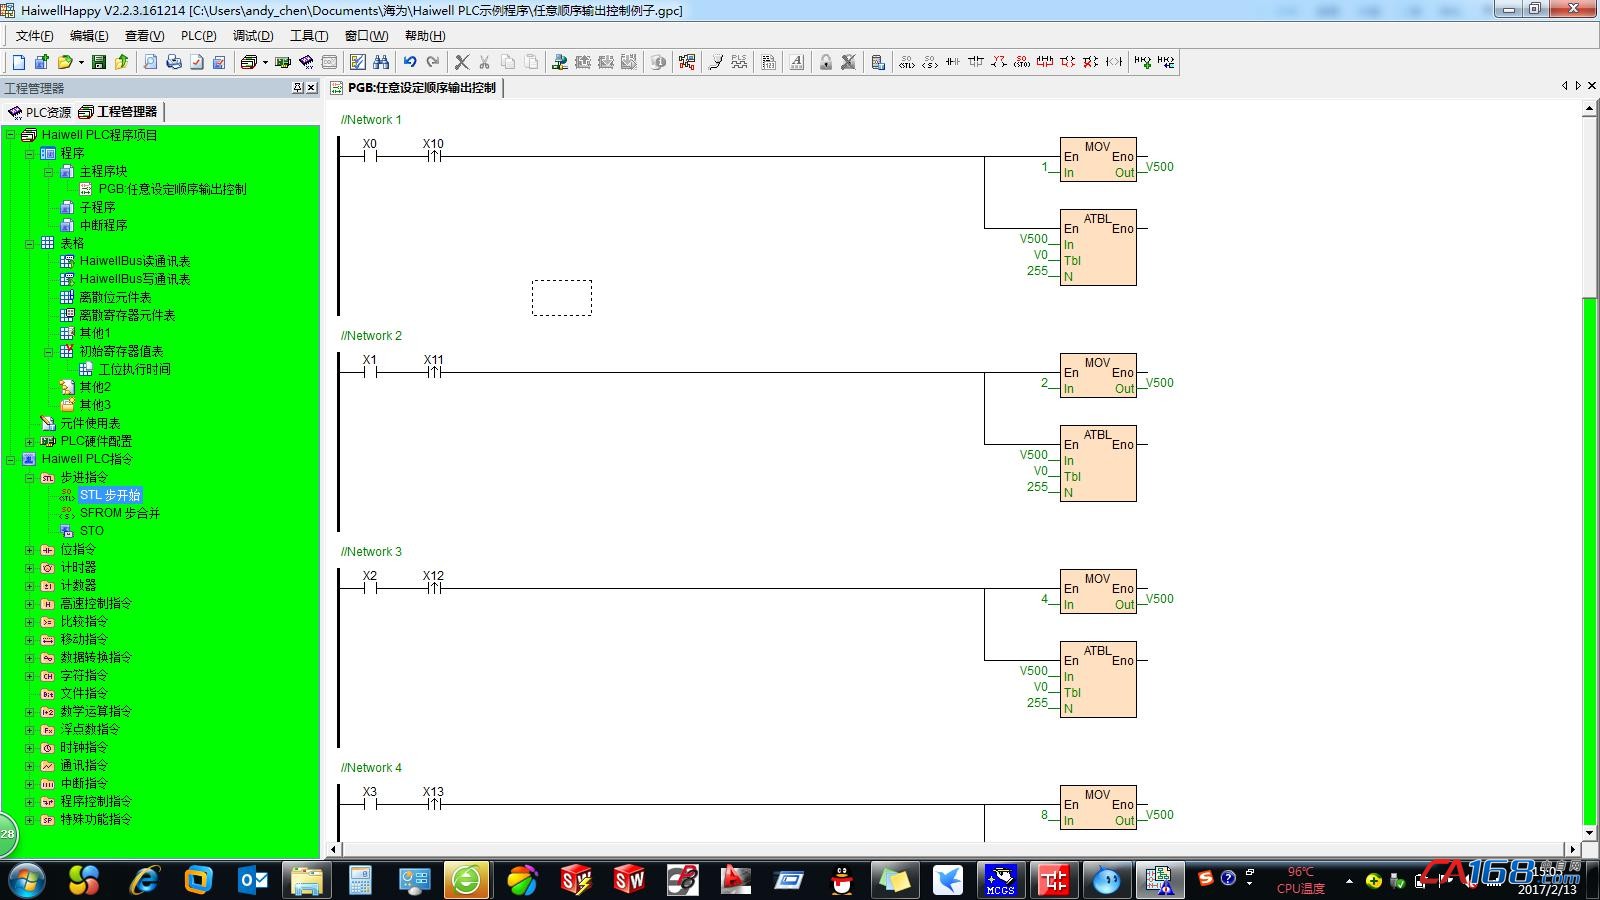Switch to the PLC资源 tab
This screenshot has width=1600, height=900.
[x=40, y=112]
